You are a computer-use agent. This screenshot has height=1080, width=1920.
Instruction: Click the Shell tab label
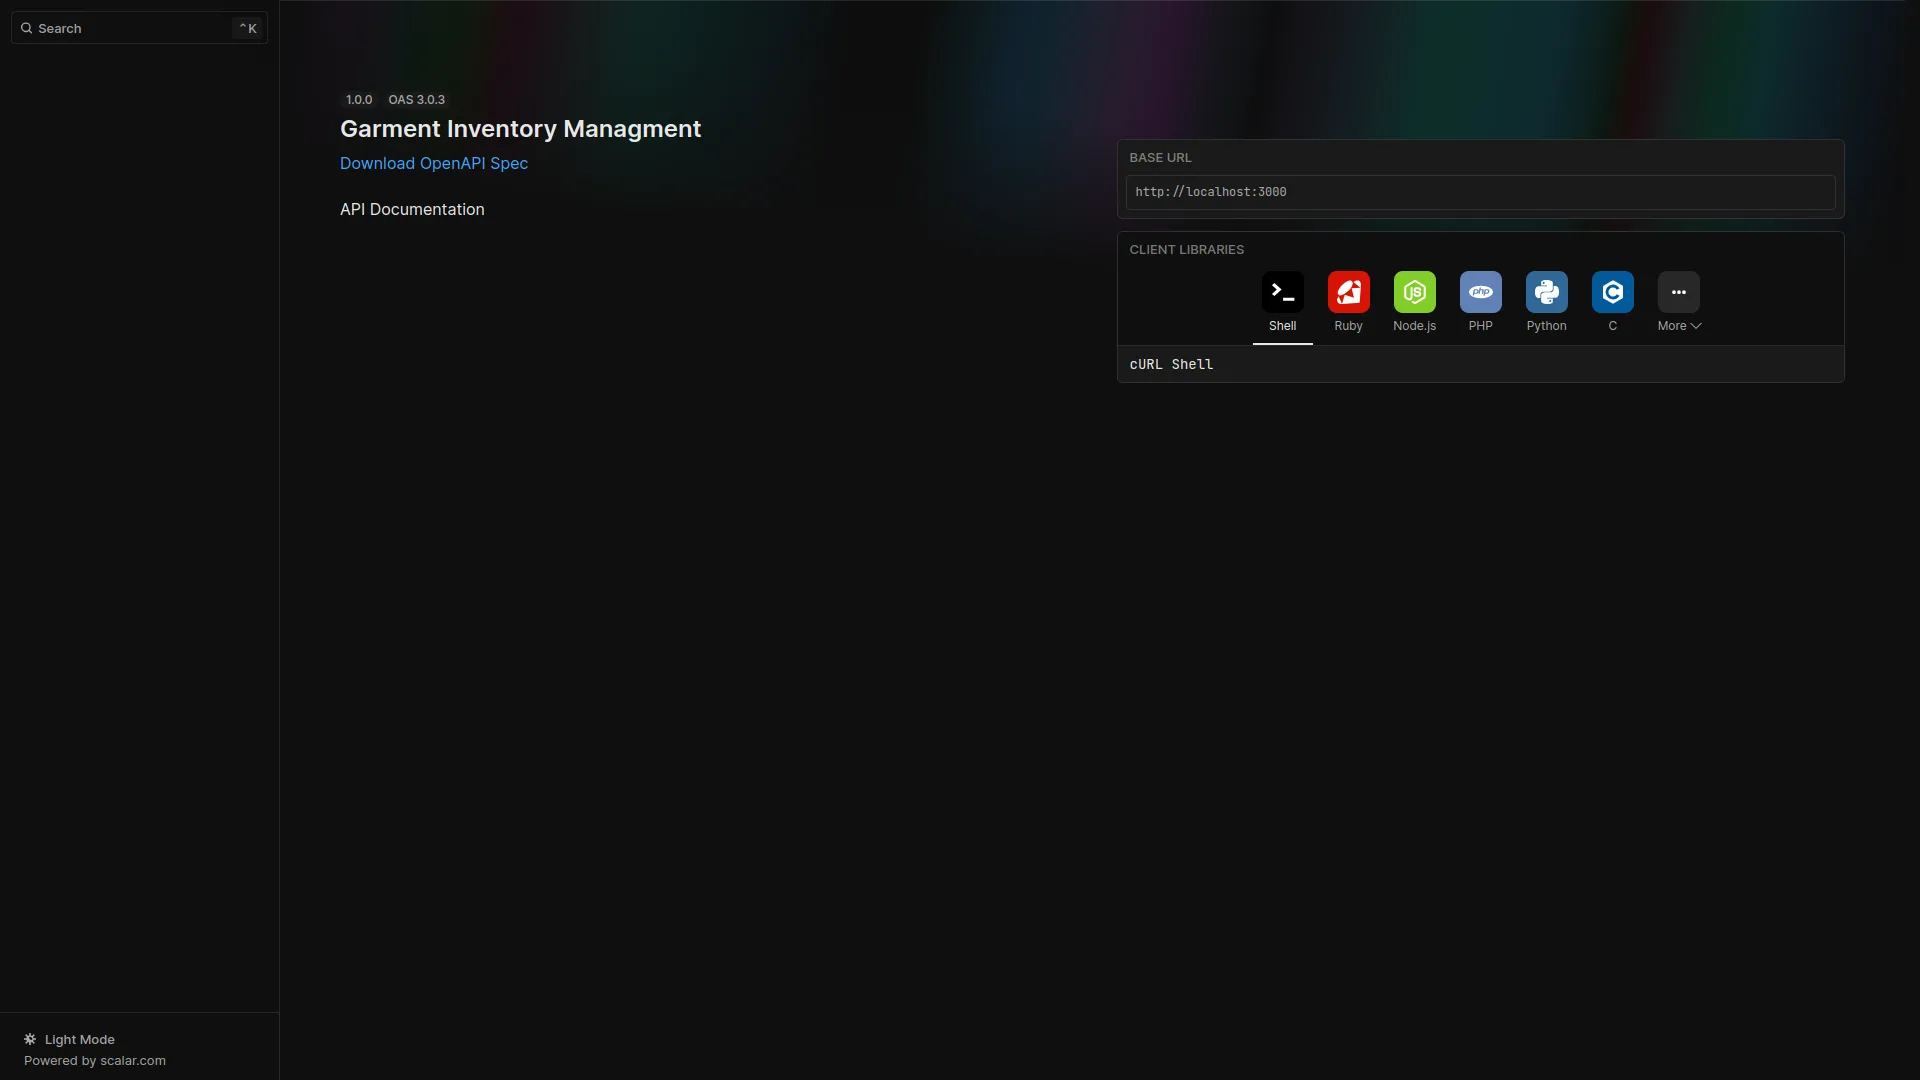pos(1282,326)
